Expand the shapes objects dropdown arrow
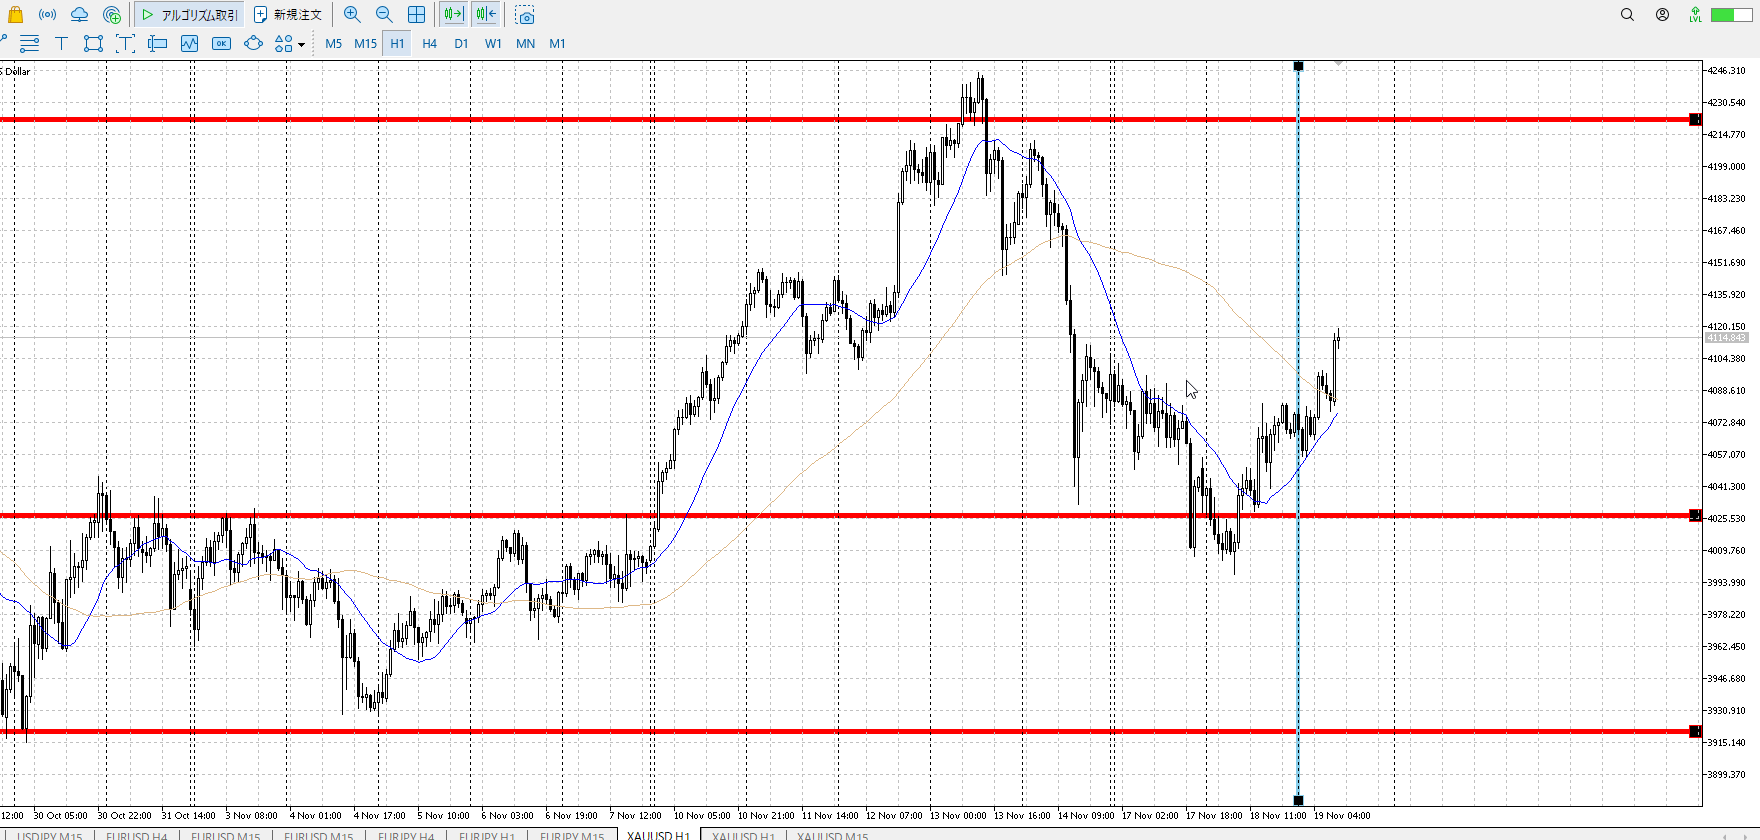Image resolution: width=1760 pixels, height=840 pixels. tap(301, 44)
